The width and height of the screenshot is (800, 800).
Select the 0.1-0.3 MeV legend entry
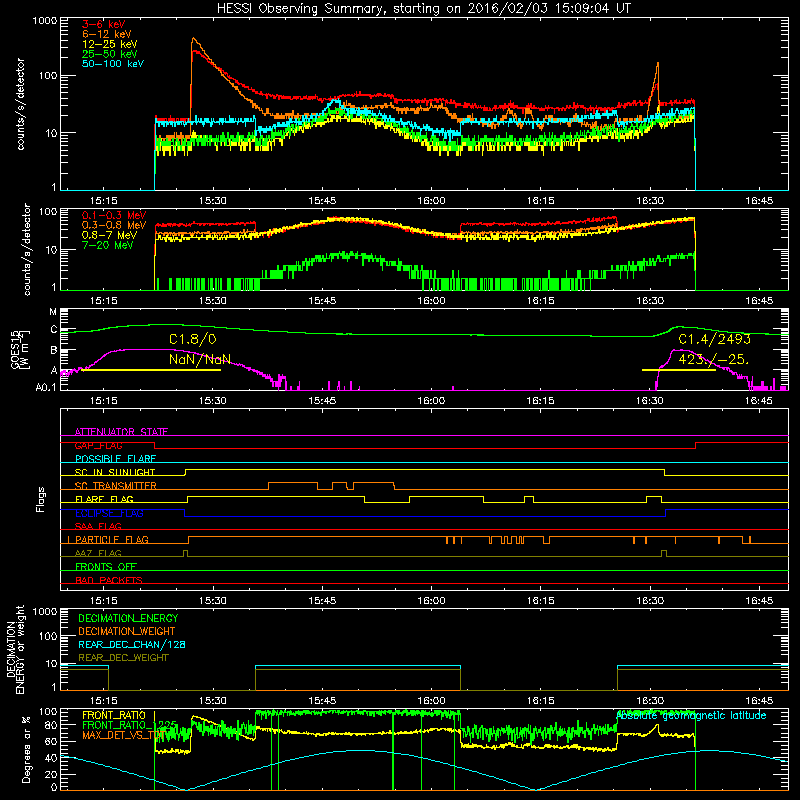coord(114,215)
